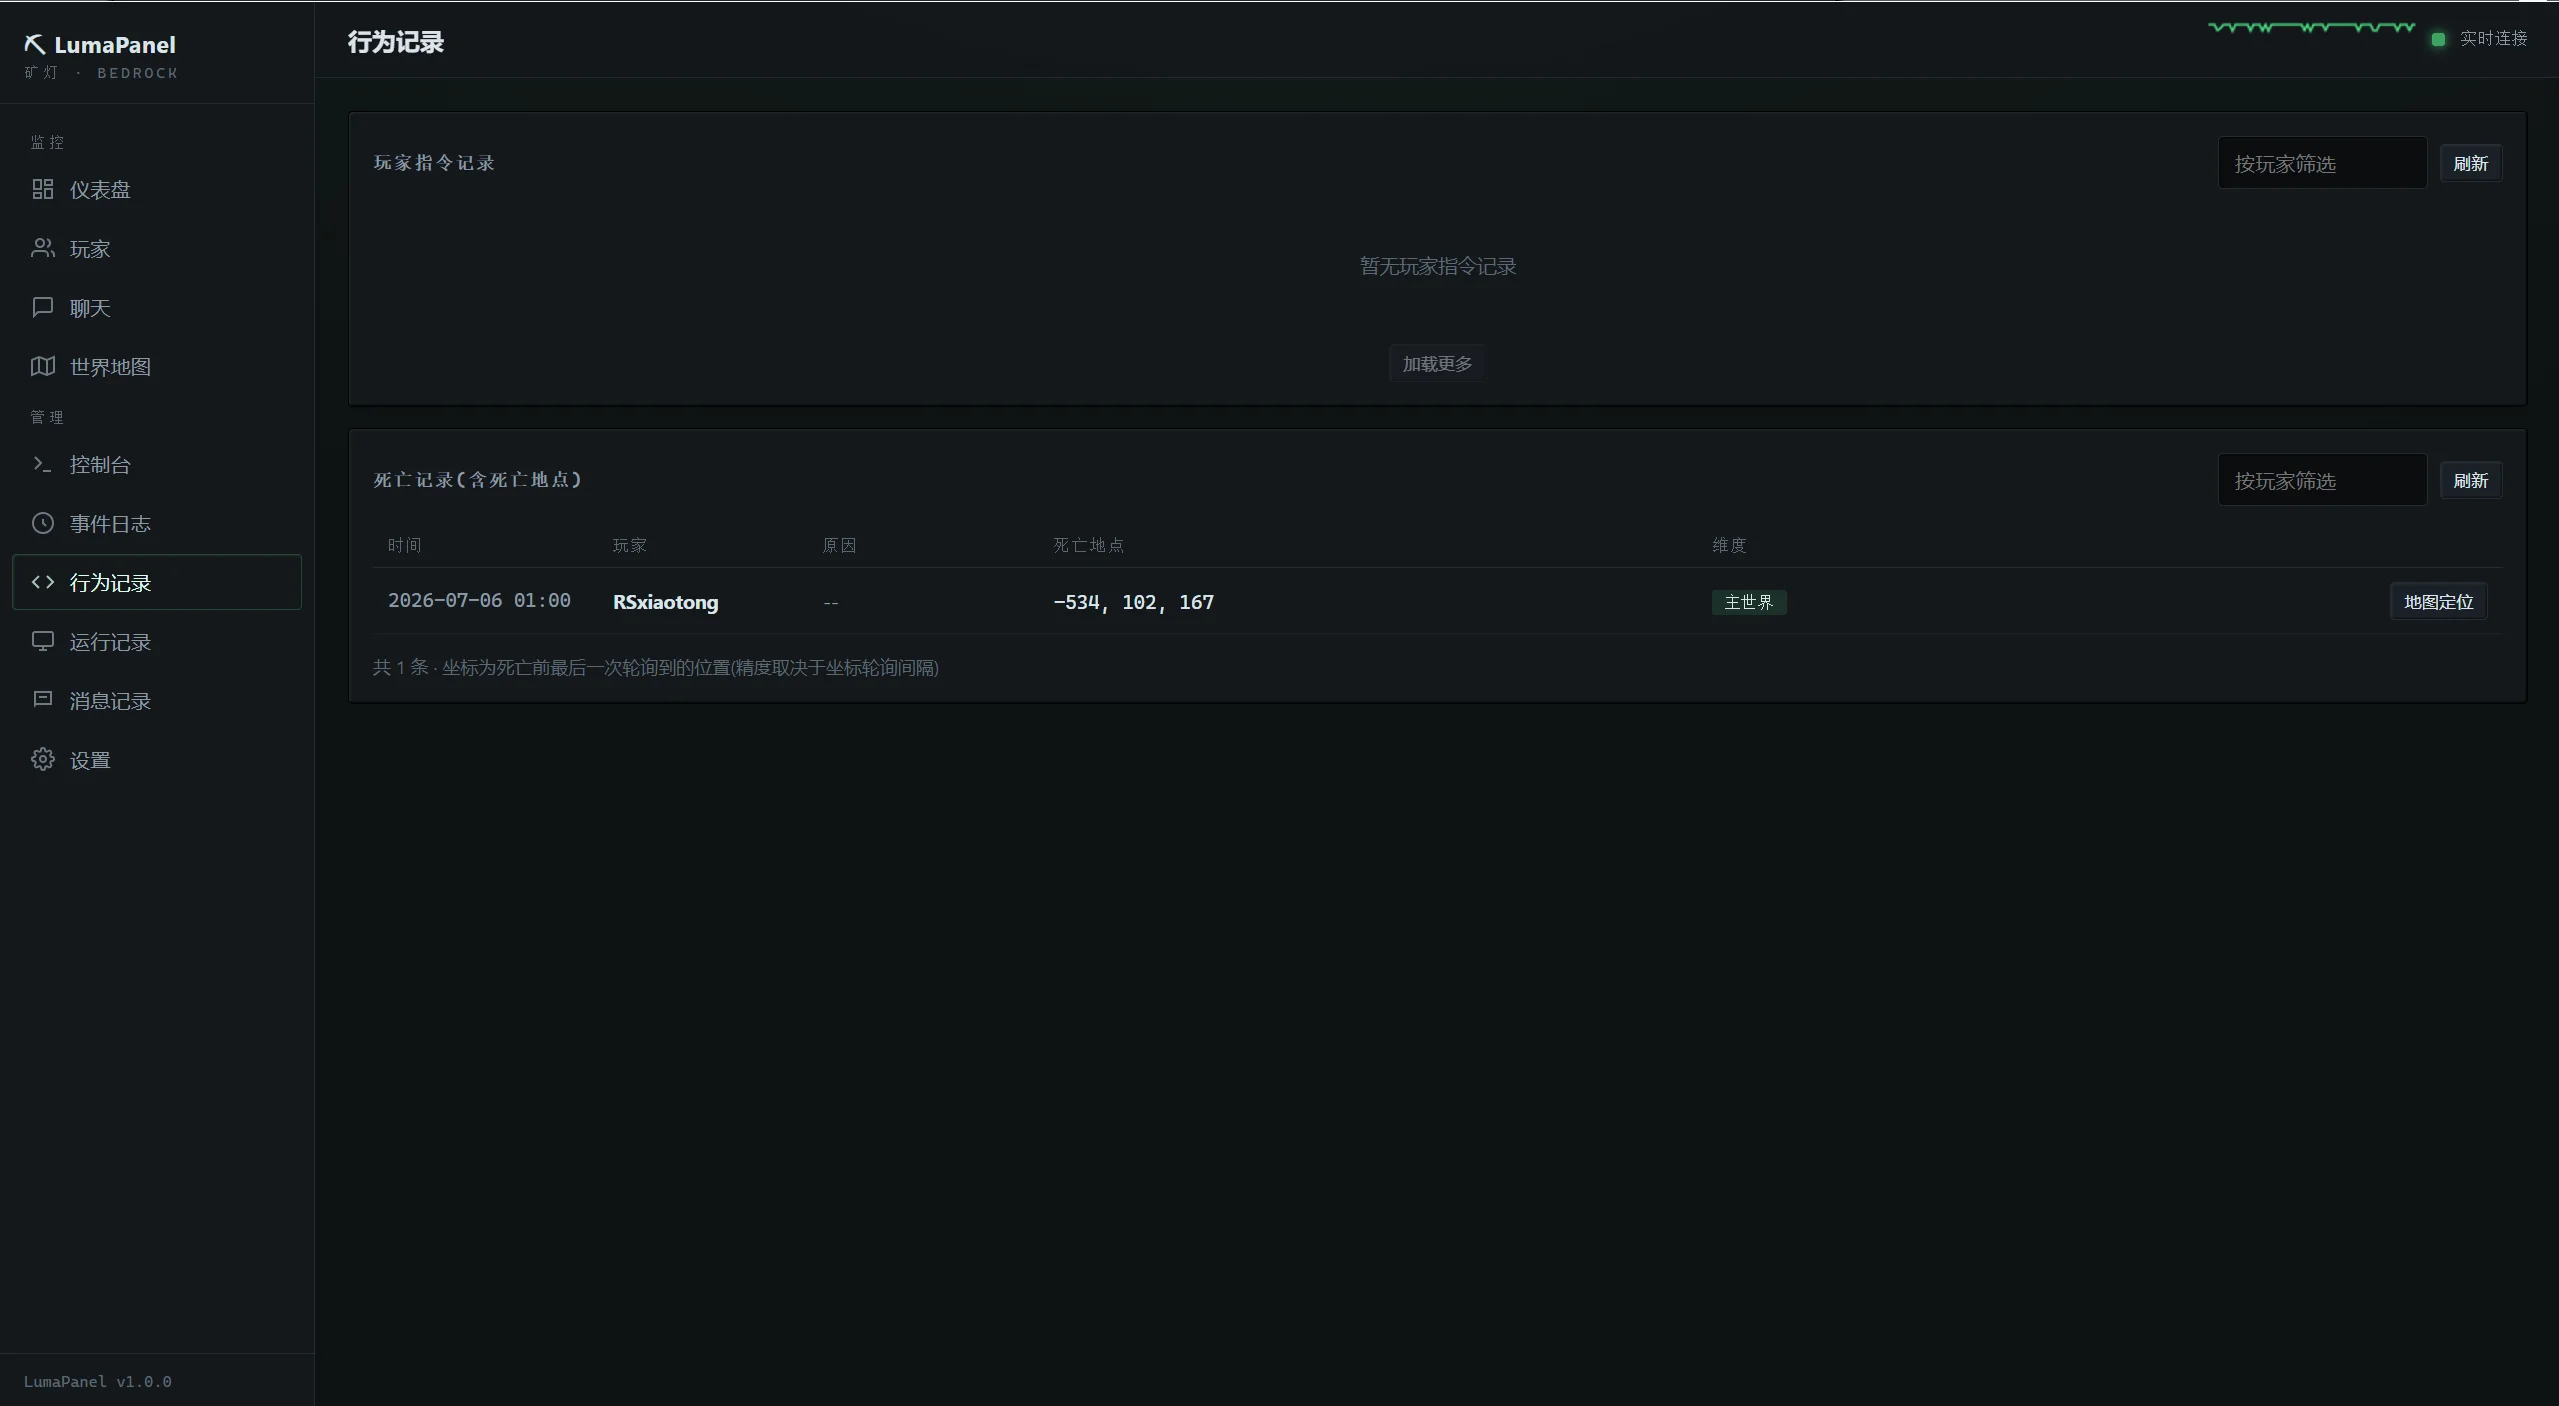
Task: Click the player name RSxiaotong
Action: click(665, 602)
